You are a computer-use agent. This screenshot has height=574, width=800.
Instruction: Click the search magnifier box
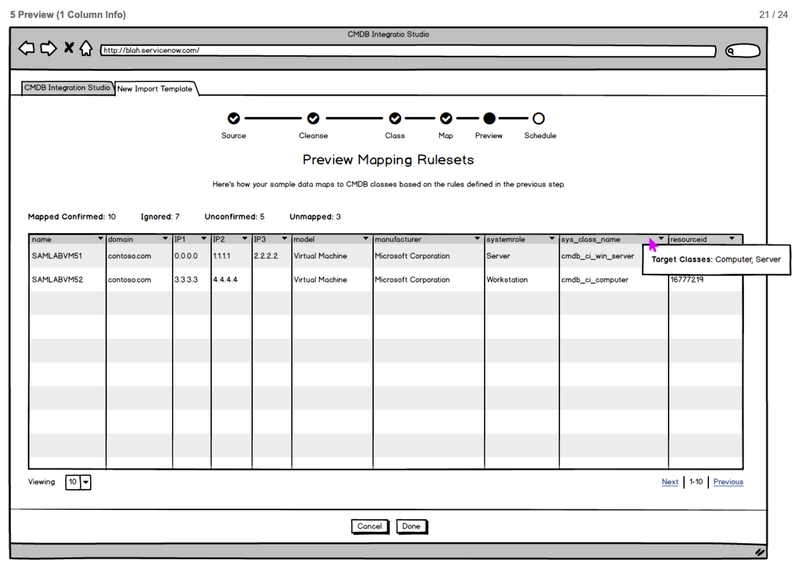(743, 51)
